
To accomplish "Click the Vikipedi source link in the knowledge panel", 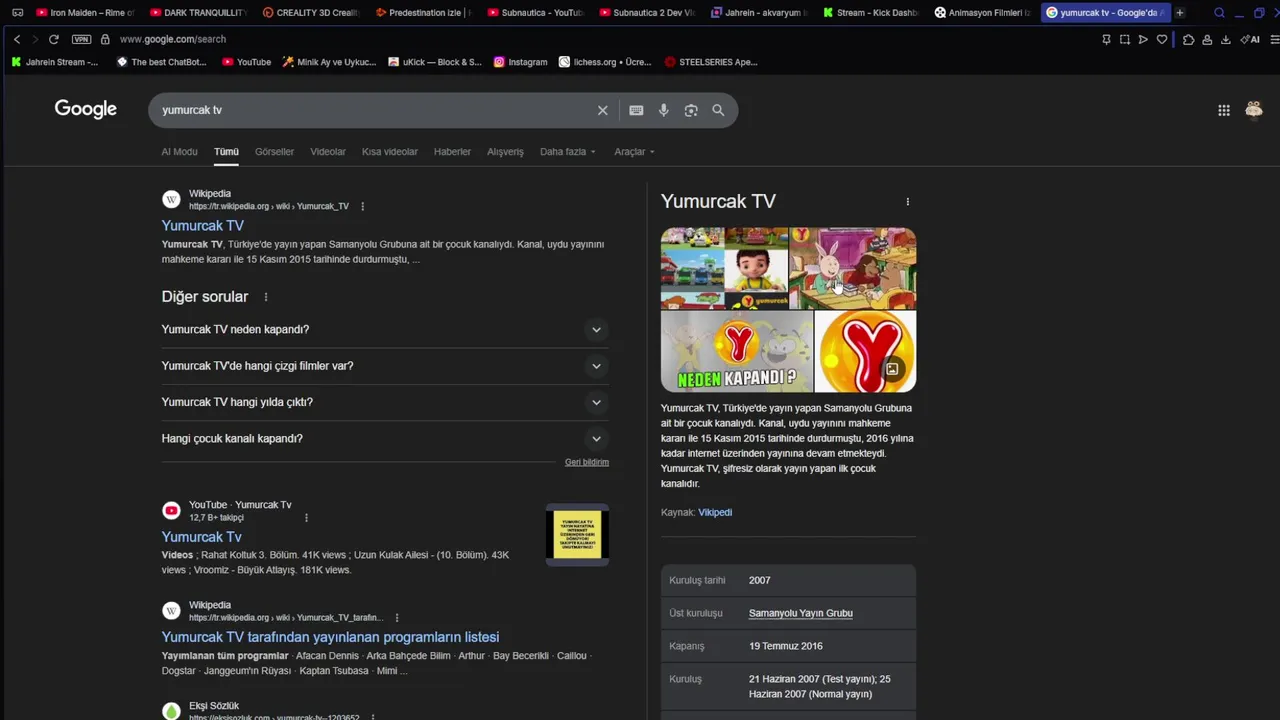I will click(715, 512).
